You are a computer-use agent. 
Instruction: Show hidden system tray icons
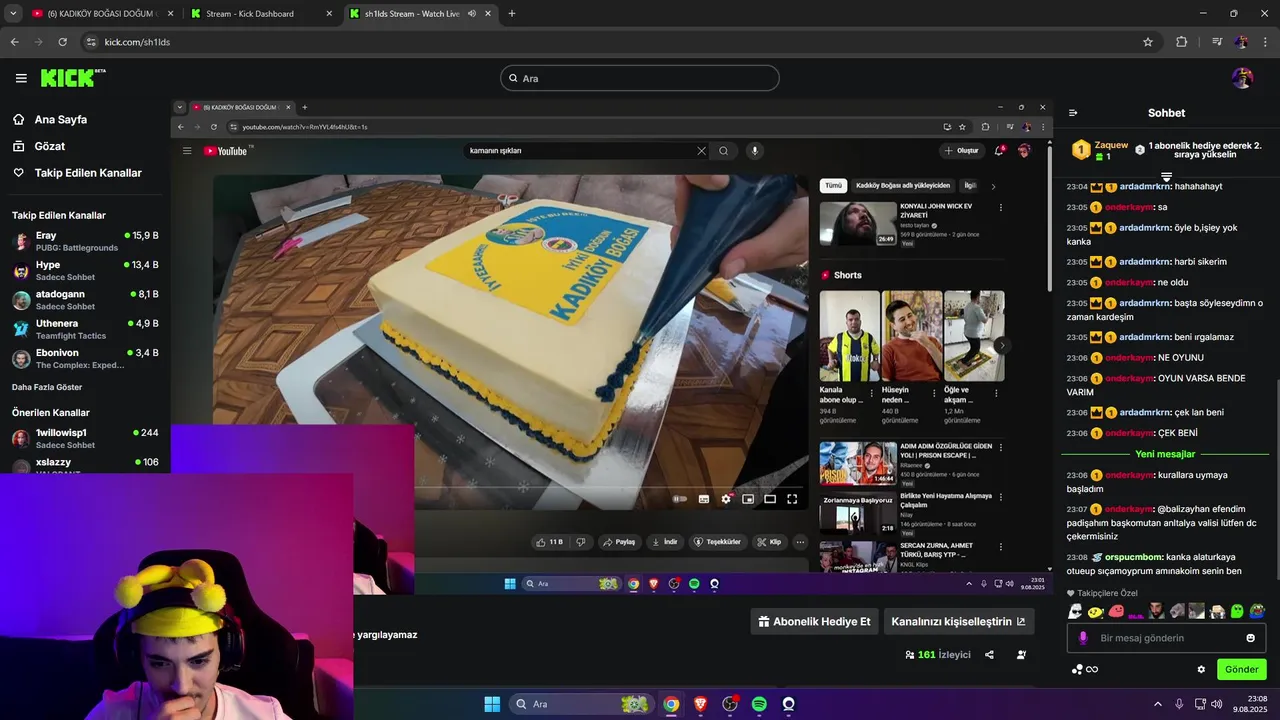coord(1157,704)
